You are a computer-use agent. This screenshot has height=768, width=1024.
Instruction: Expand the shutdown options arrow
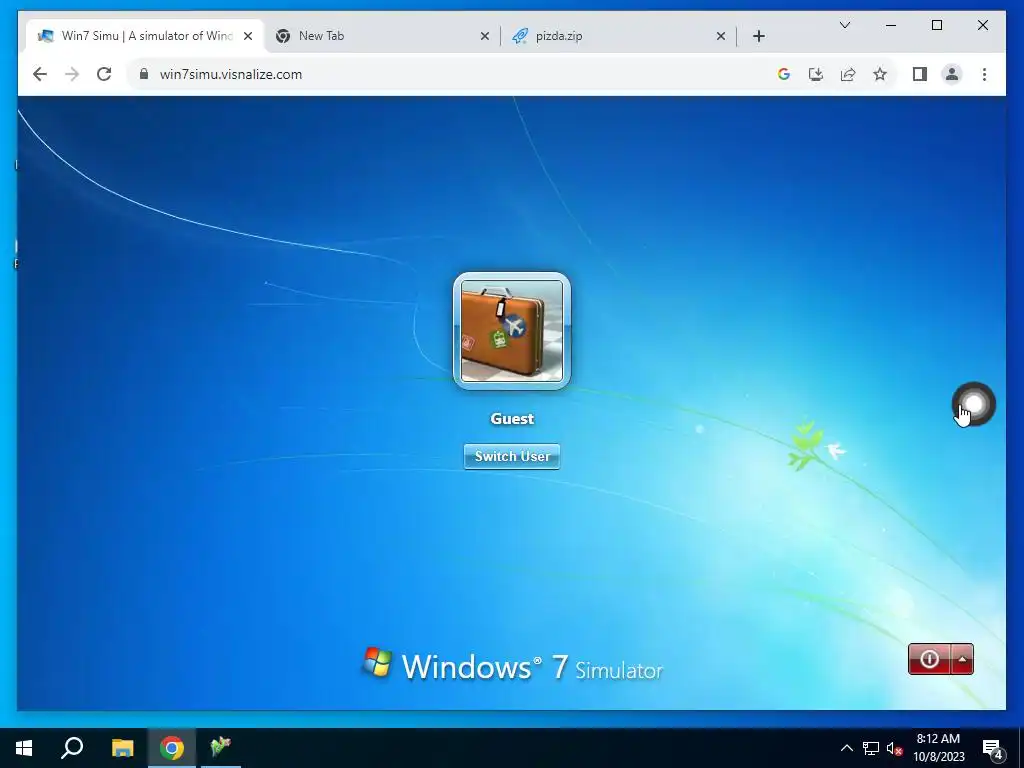click(x=963, y=659)
